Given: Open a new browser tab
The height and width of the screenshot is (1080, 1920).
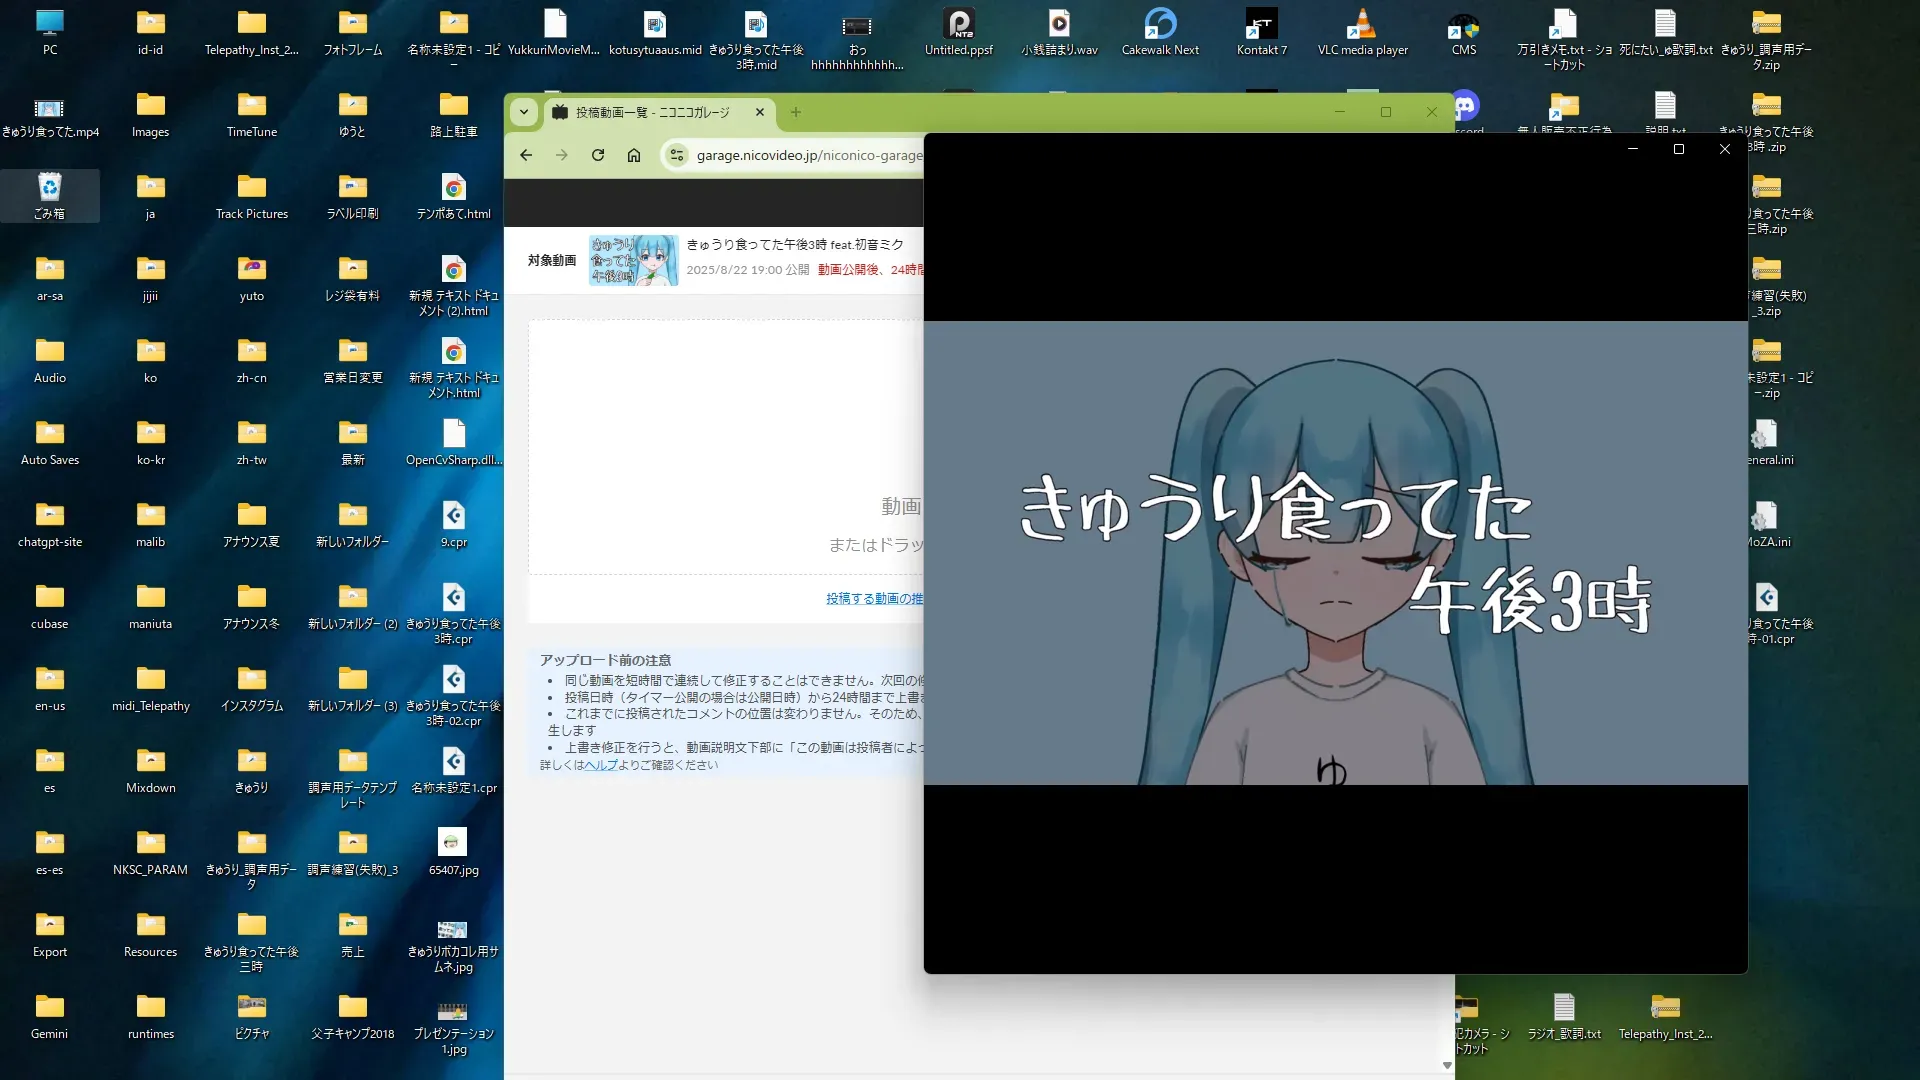Looking at the screenshot, I should 796,112.
